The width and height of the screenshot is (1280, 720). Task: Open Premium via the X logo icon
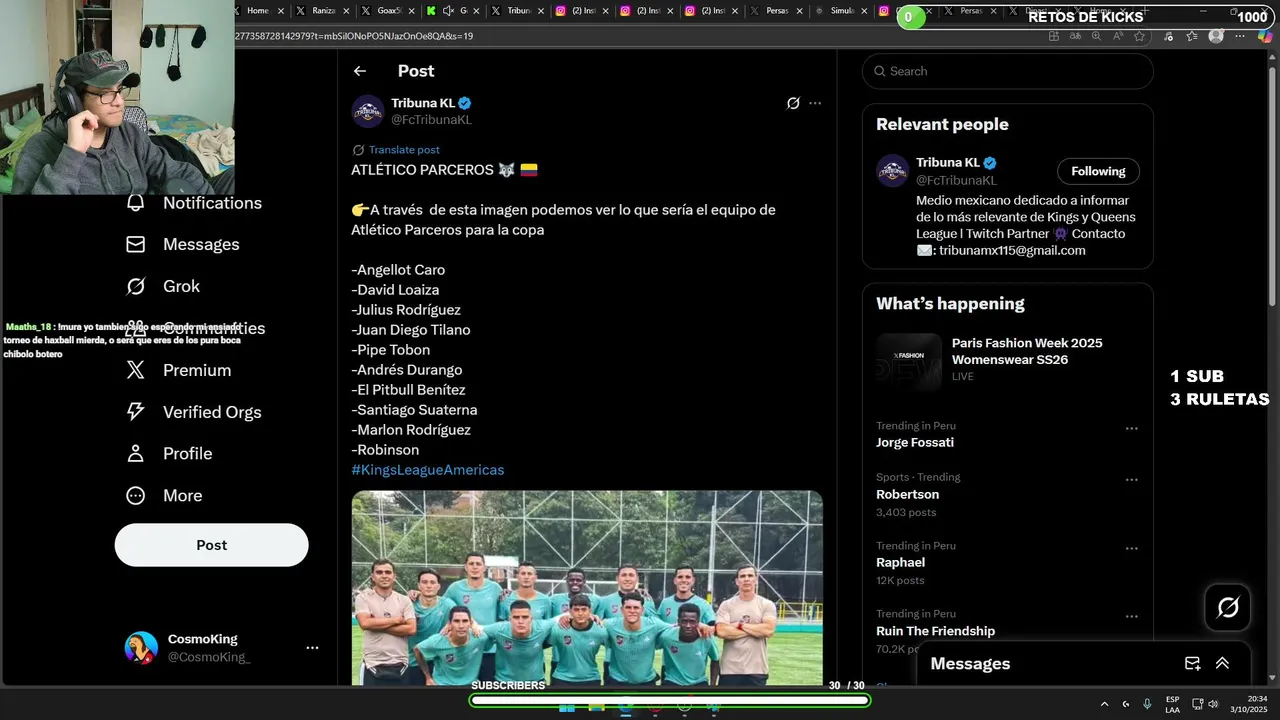tap(136, 370)
